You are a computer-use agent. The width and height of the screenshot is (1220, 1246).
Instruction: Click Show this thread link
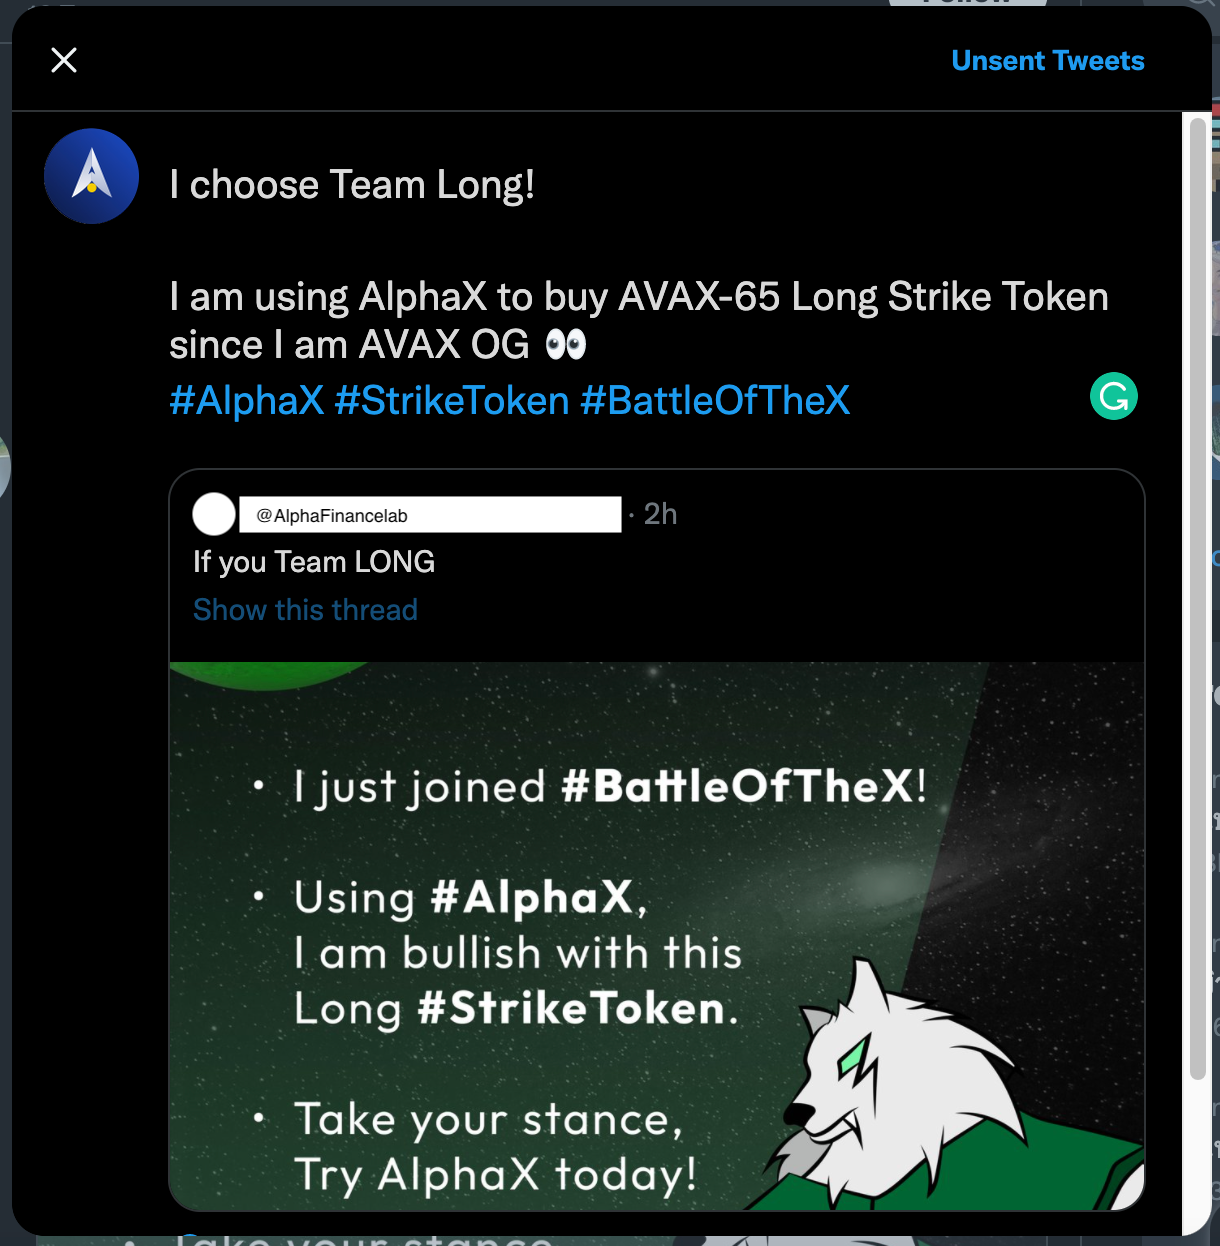305,610
